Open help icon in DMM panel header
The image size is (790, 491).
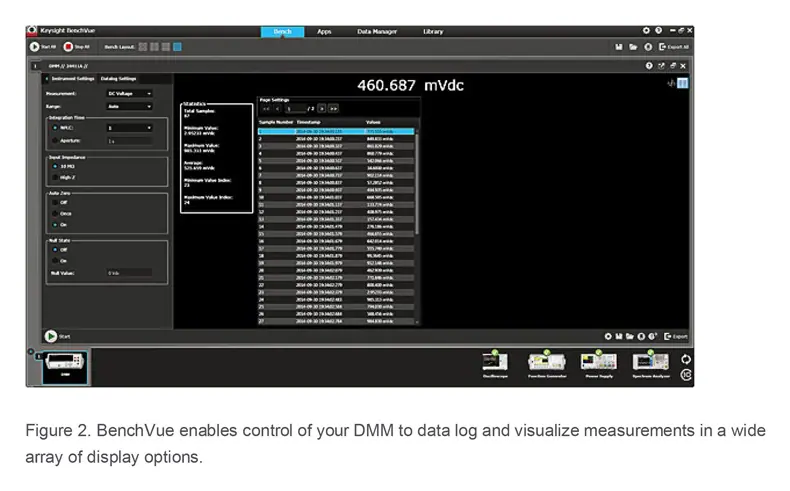(x=649, y=66)
